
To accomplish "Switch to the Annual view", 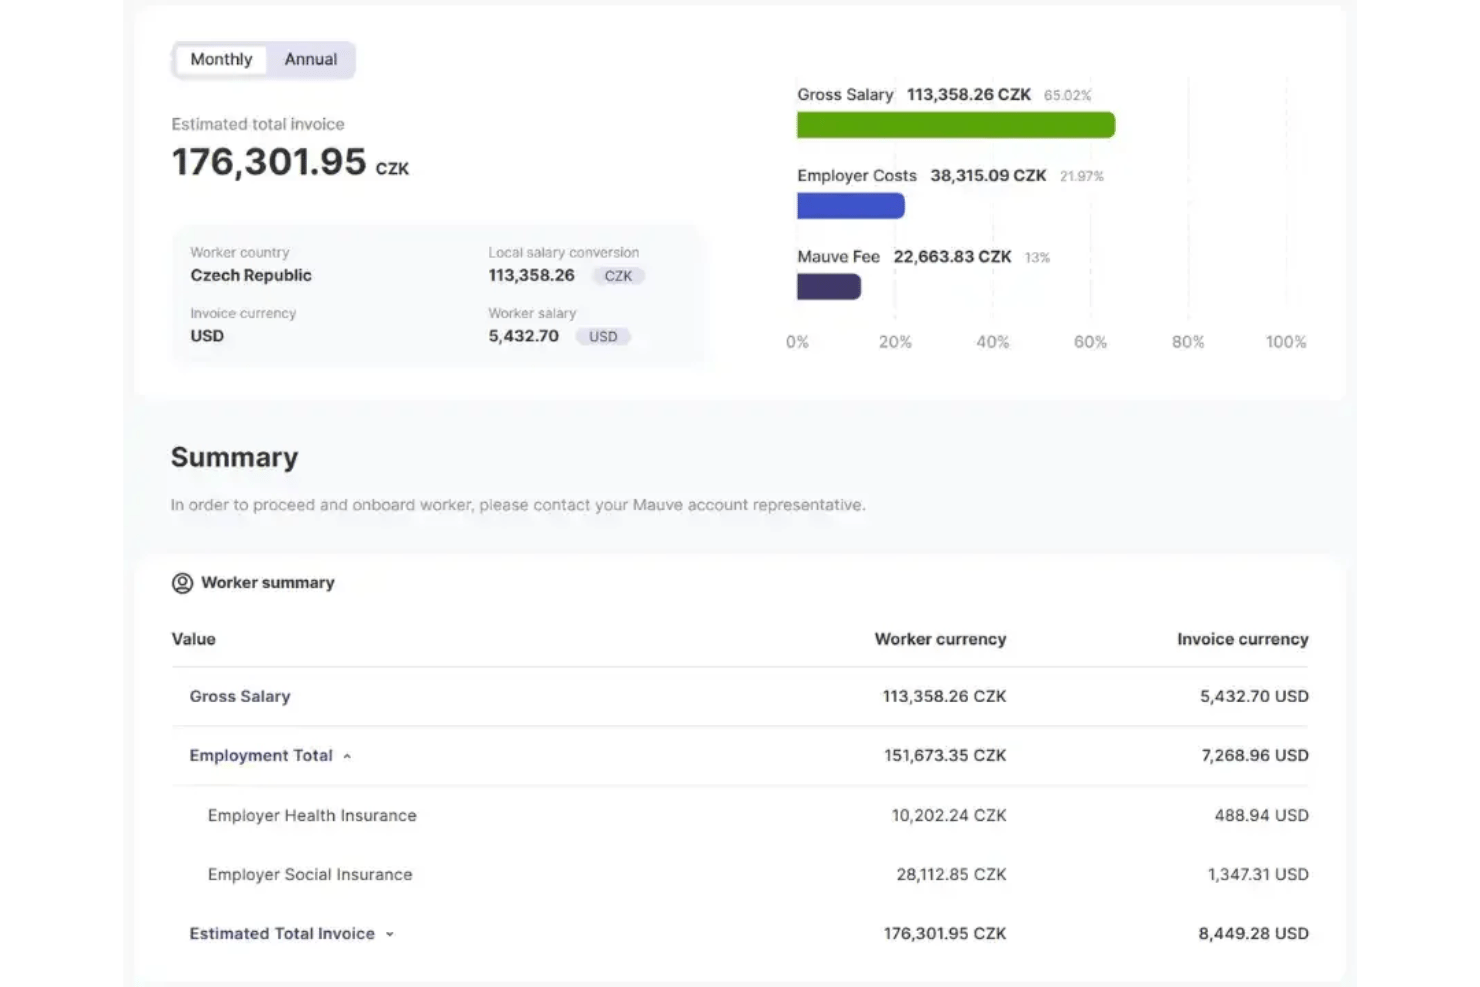I will [x=311, y=59].
